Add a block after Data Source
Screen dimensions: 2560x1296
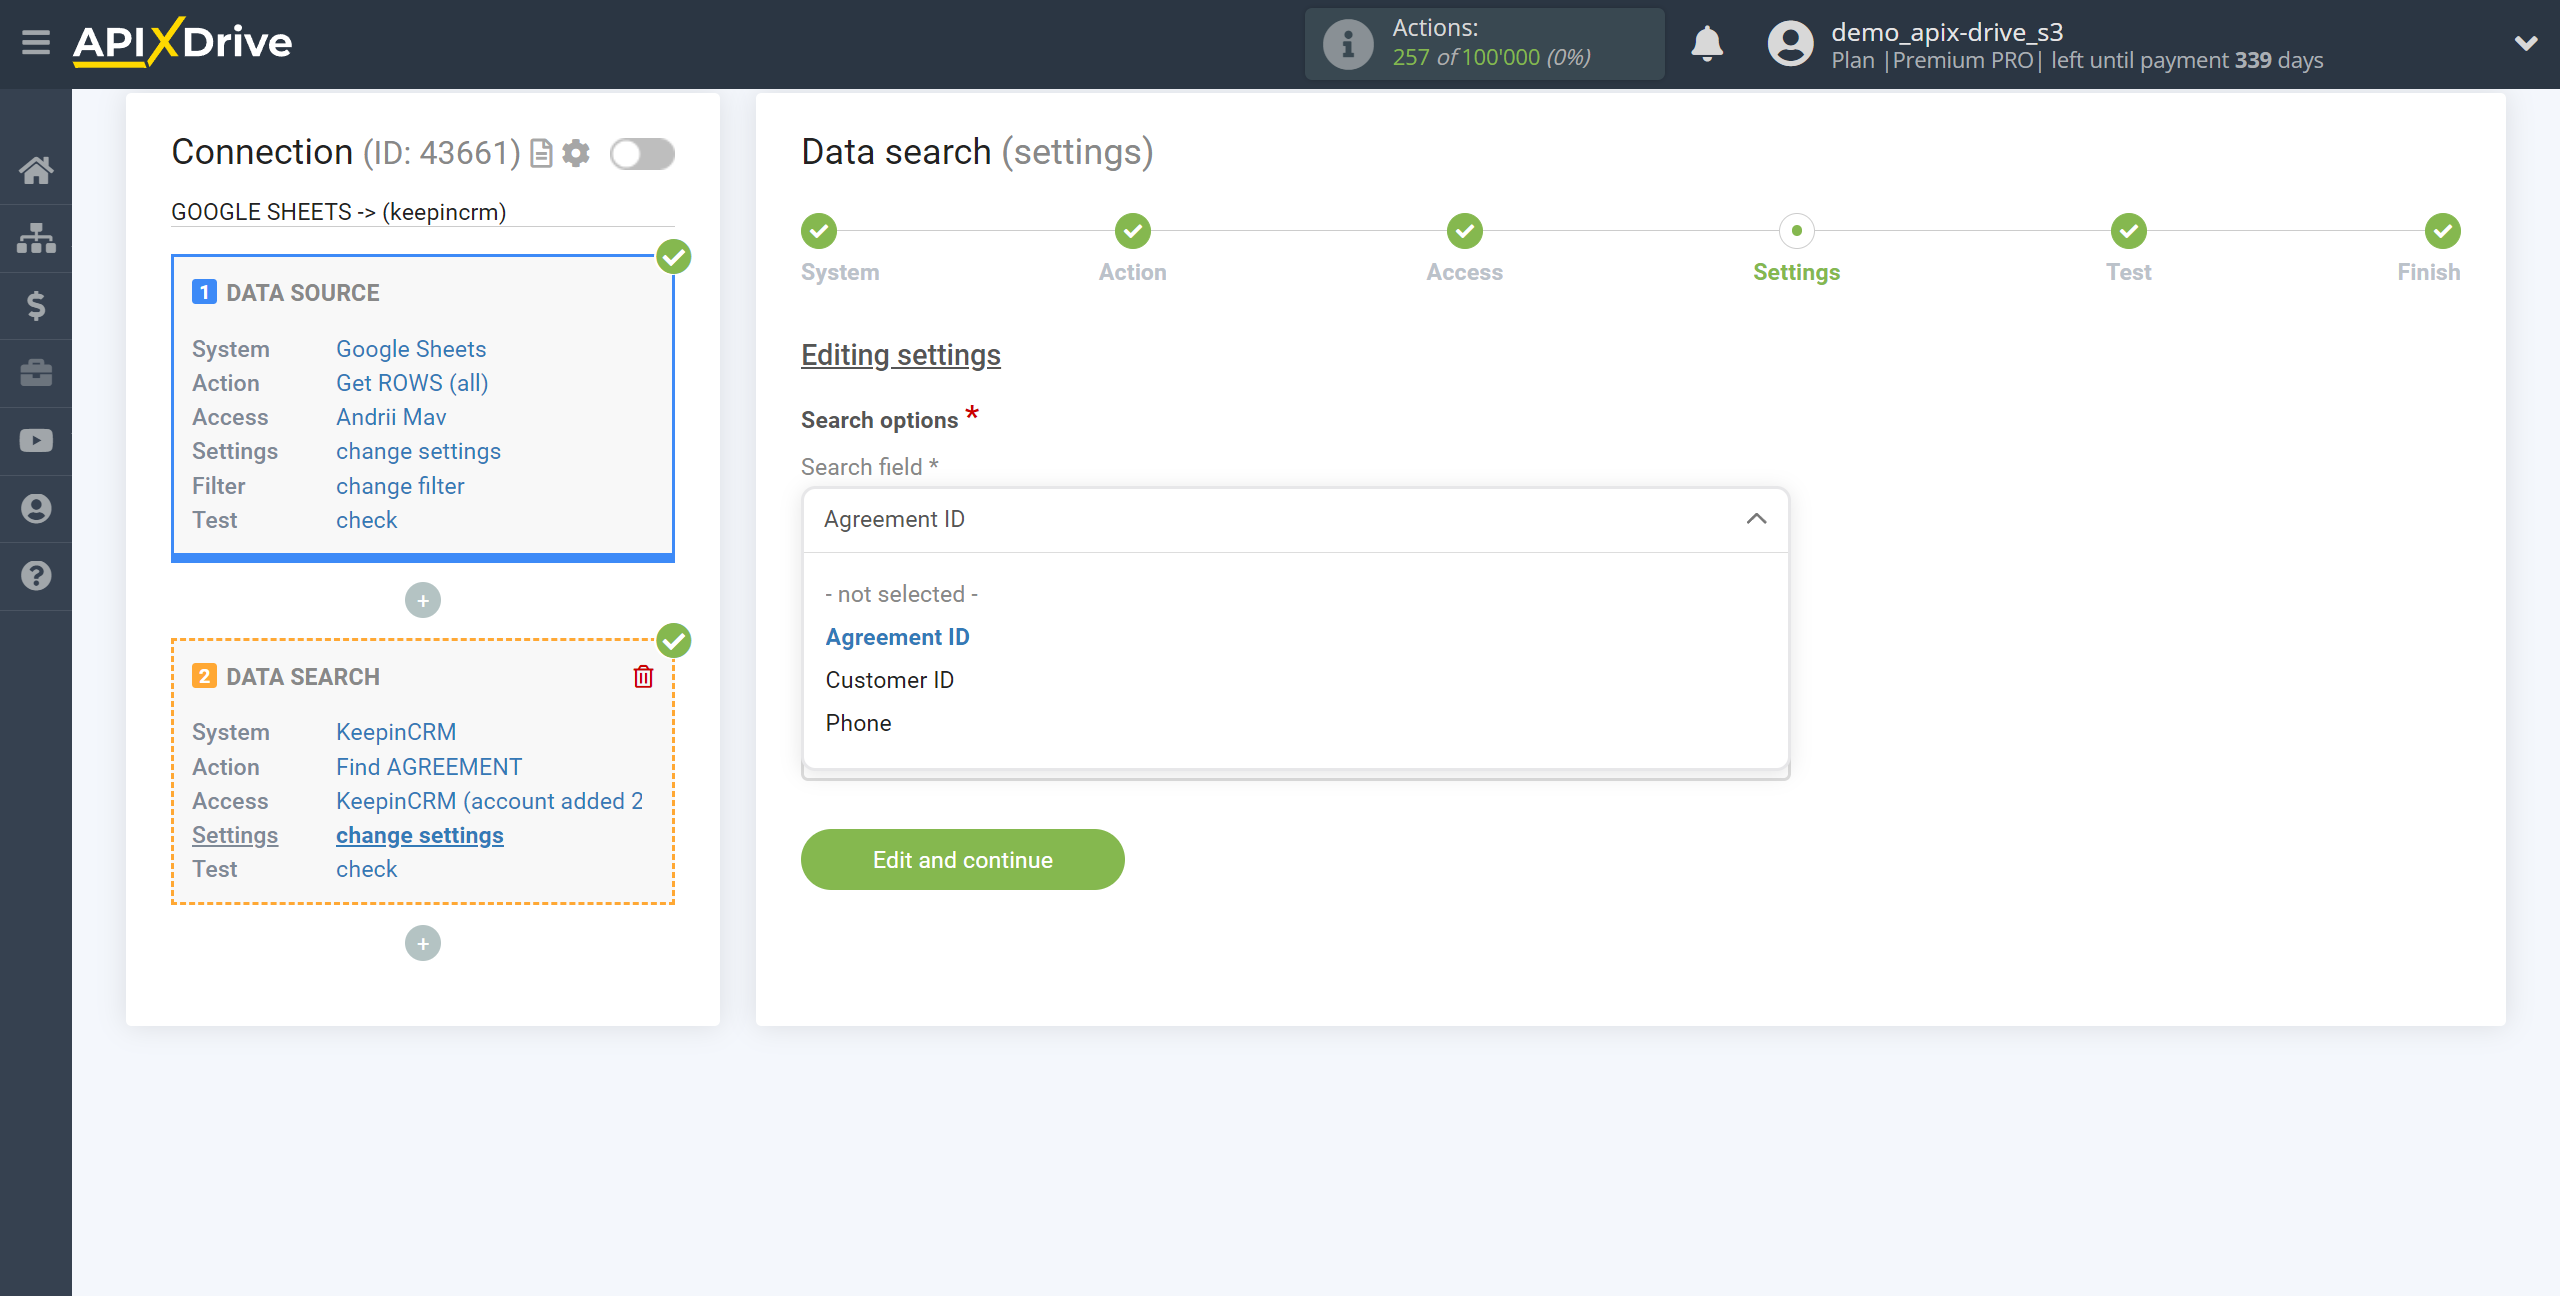423,600
